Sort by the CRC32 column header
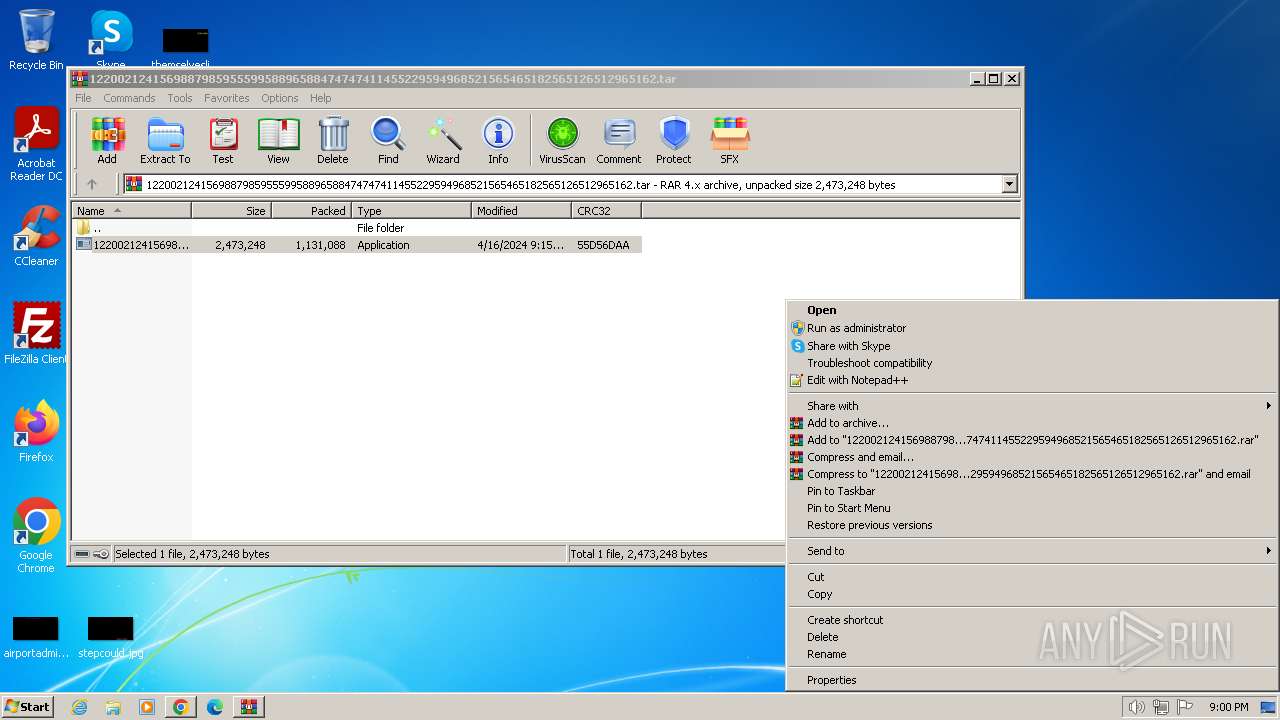Screen dimensions: 1280x720 pyautogui.click(x=606, y=211)
